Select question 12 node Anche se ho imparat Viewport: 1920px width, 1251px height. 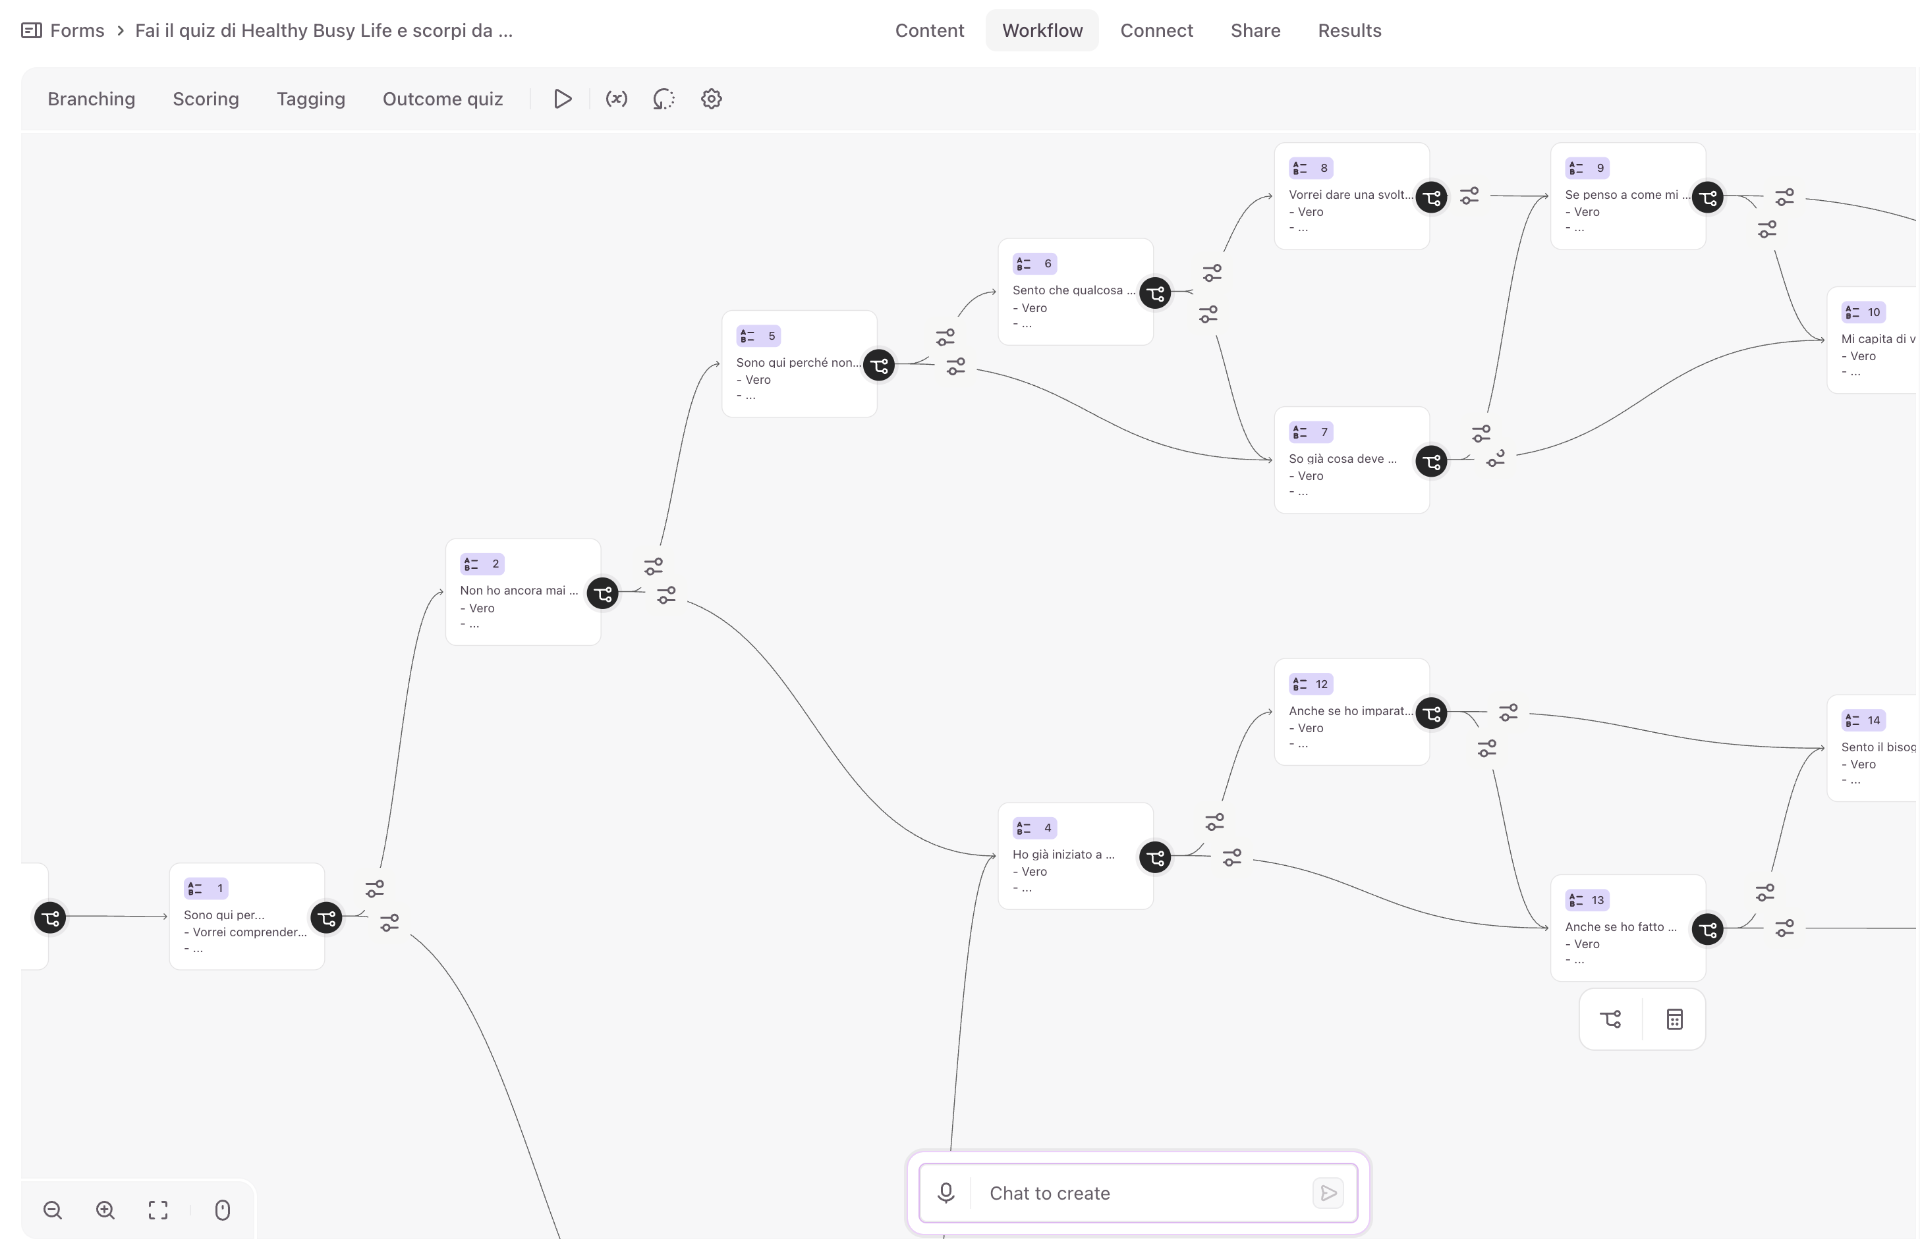(x=1351, y=712)
